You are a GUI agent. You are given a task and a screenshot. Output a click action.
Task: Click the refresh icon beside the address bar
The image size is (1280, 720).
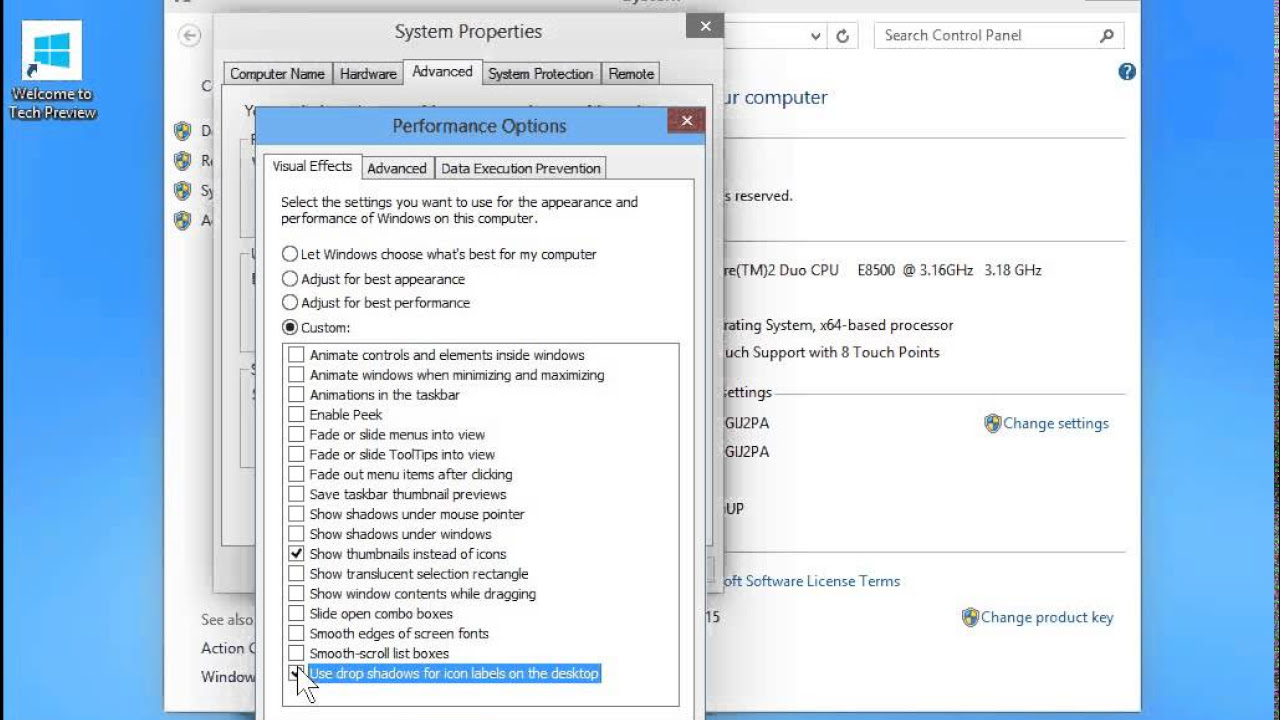click(843, 35)
